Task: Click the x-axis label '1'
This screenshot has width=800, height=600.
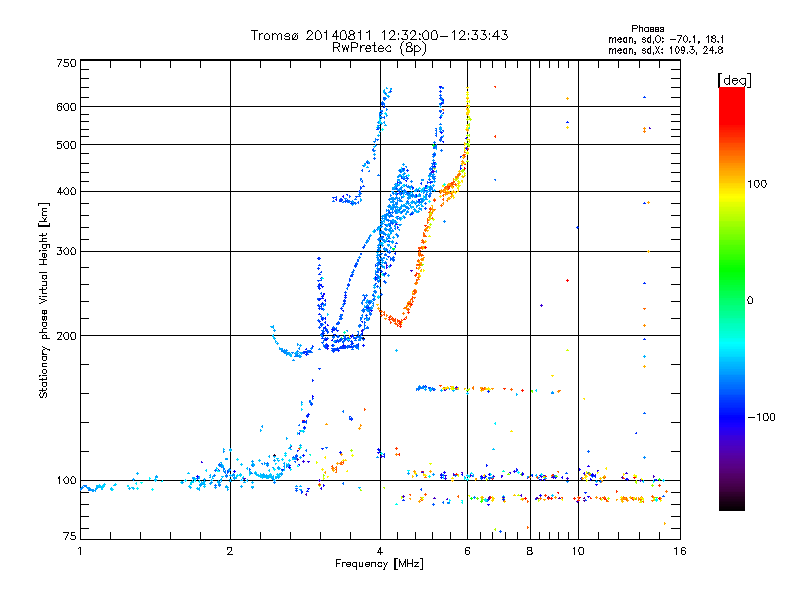Action: [x=80, y=551]
